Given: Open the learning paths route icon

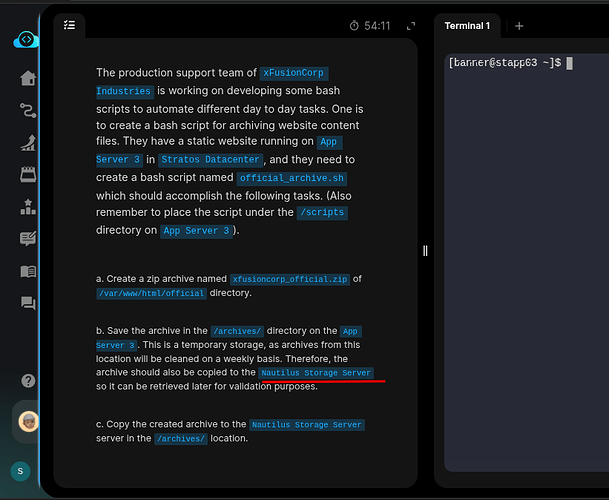Looking at the screenshot, I should [x=28, y=110].
